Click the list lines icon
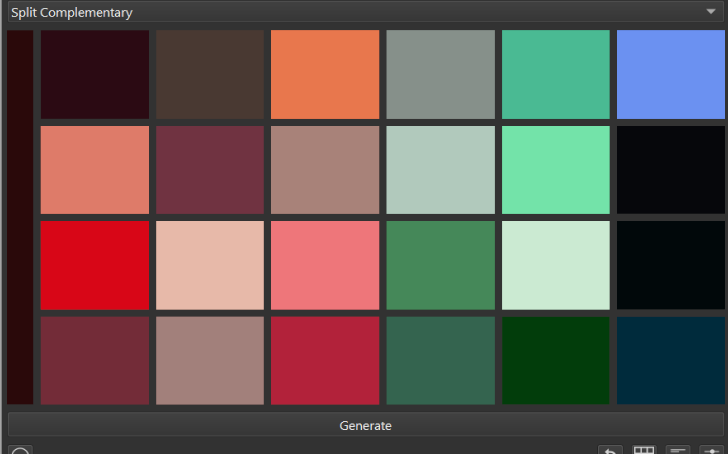 (678, 451)
